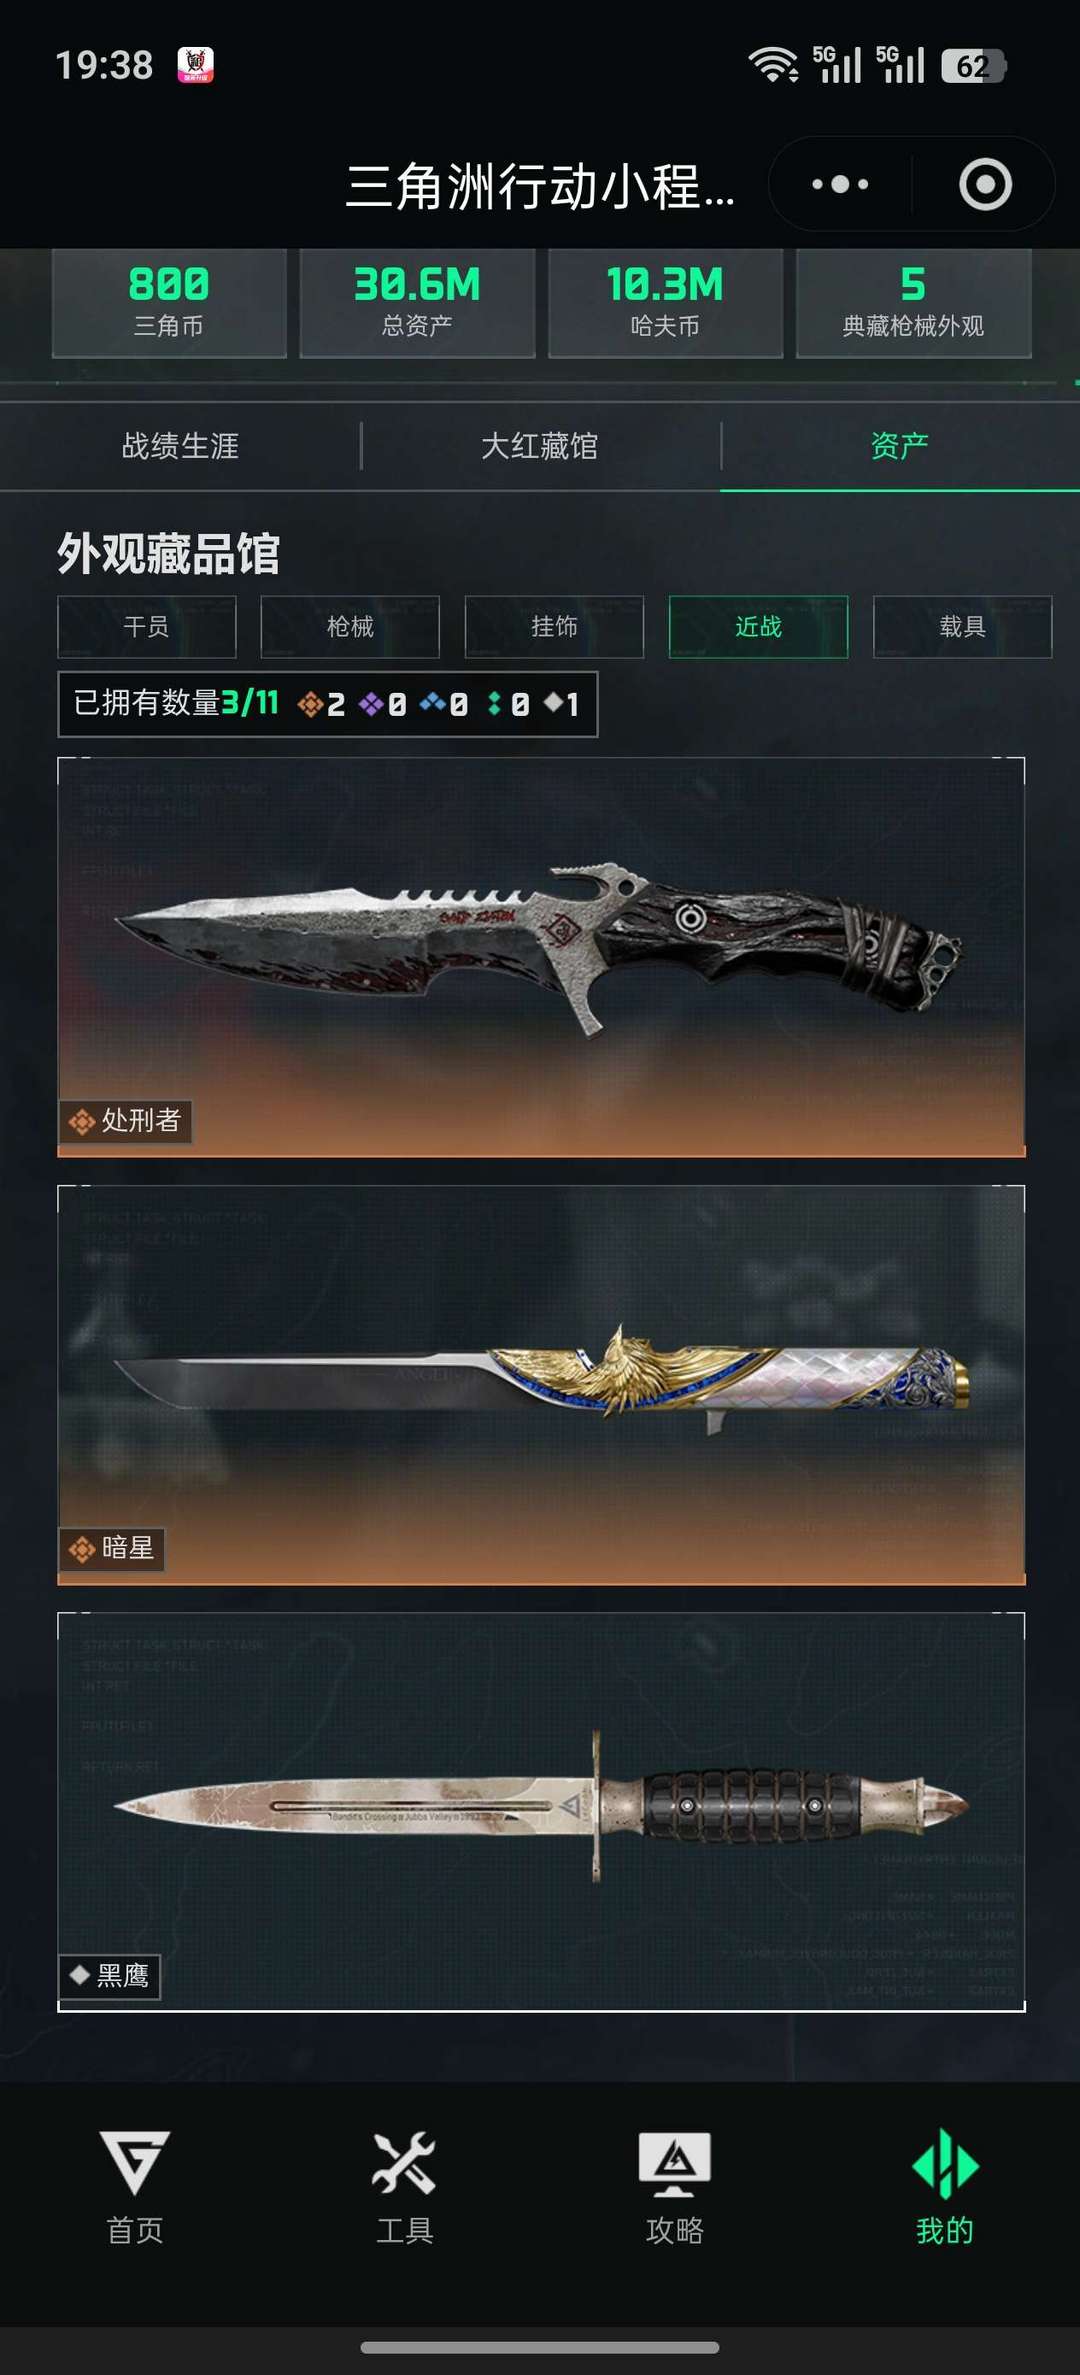Tap the owned count 3/11 summary bar

328,704
